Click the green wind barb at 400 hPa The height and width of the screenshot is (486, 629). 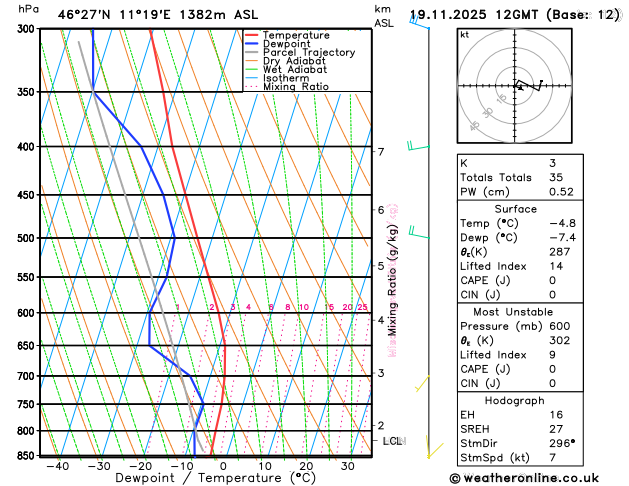click(418, 146)
